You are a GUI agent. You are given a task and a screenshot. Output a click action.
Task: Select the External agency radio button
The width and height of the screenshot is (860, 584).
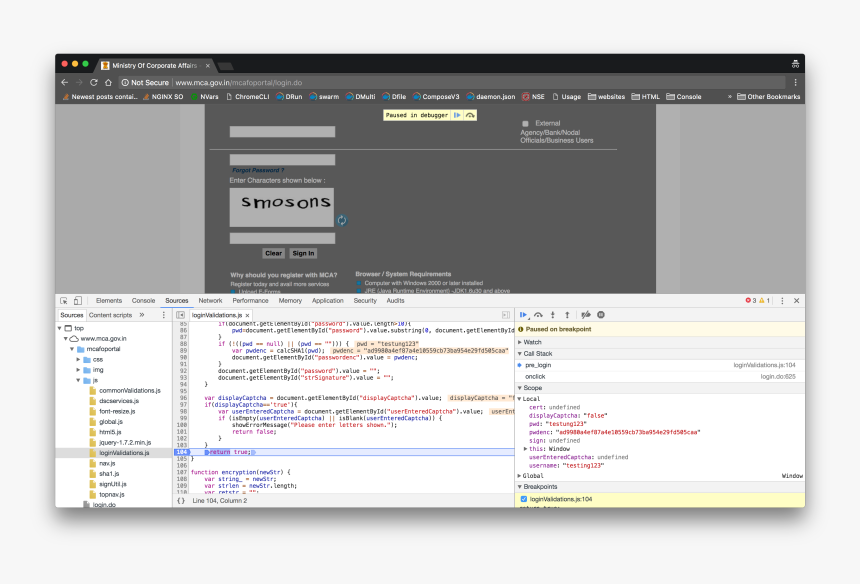point(525,123)
